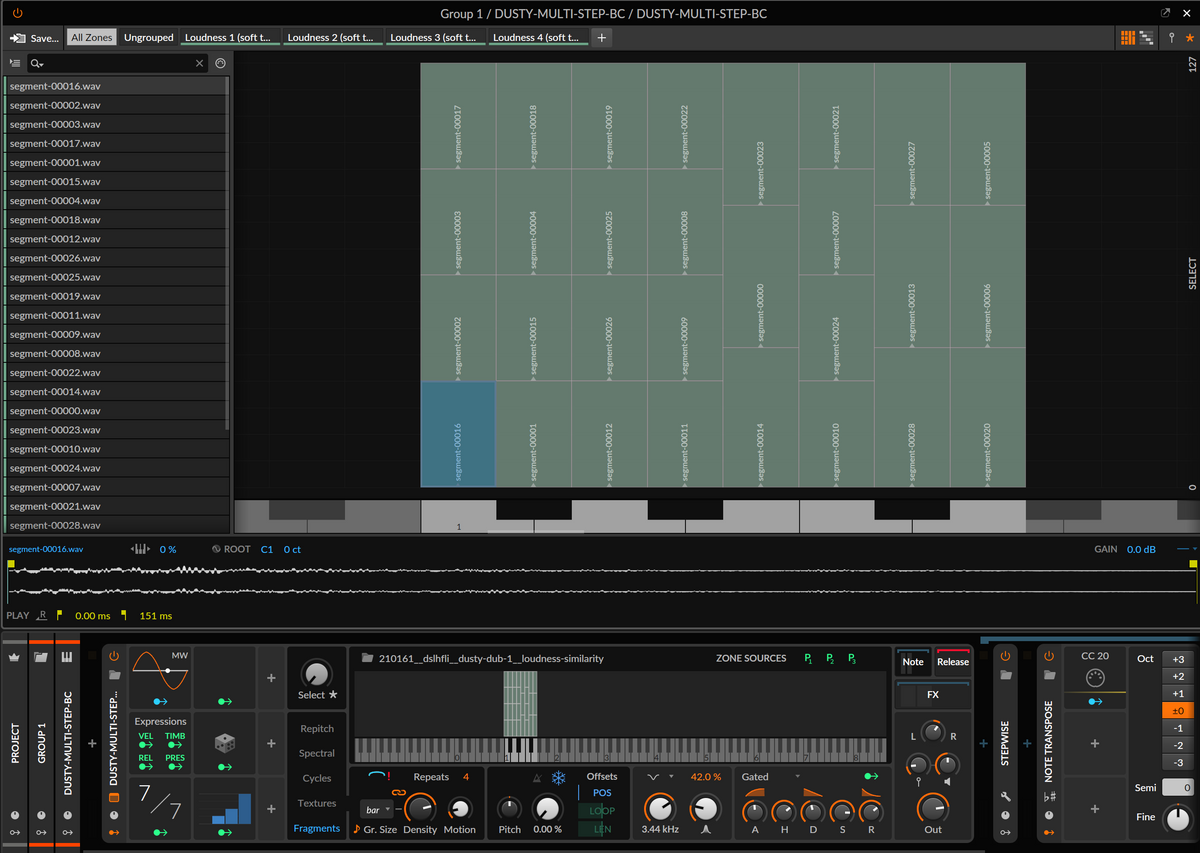The height and width of the screenshot is (853, 1200).
Task: Switch to list zone view icon
Action: click(x=1146, y=38)
